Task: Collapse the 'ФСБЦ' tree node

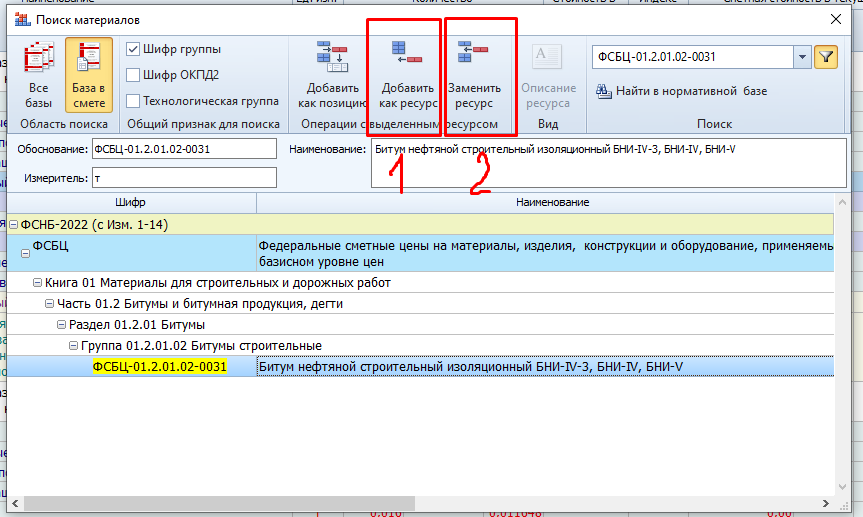Action: [25, 254]
